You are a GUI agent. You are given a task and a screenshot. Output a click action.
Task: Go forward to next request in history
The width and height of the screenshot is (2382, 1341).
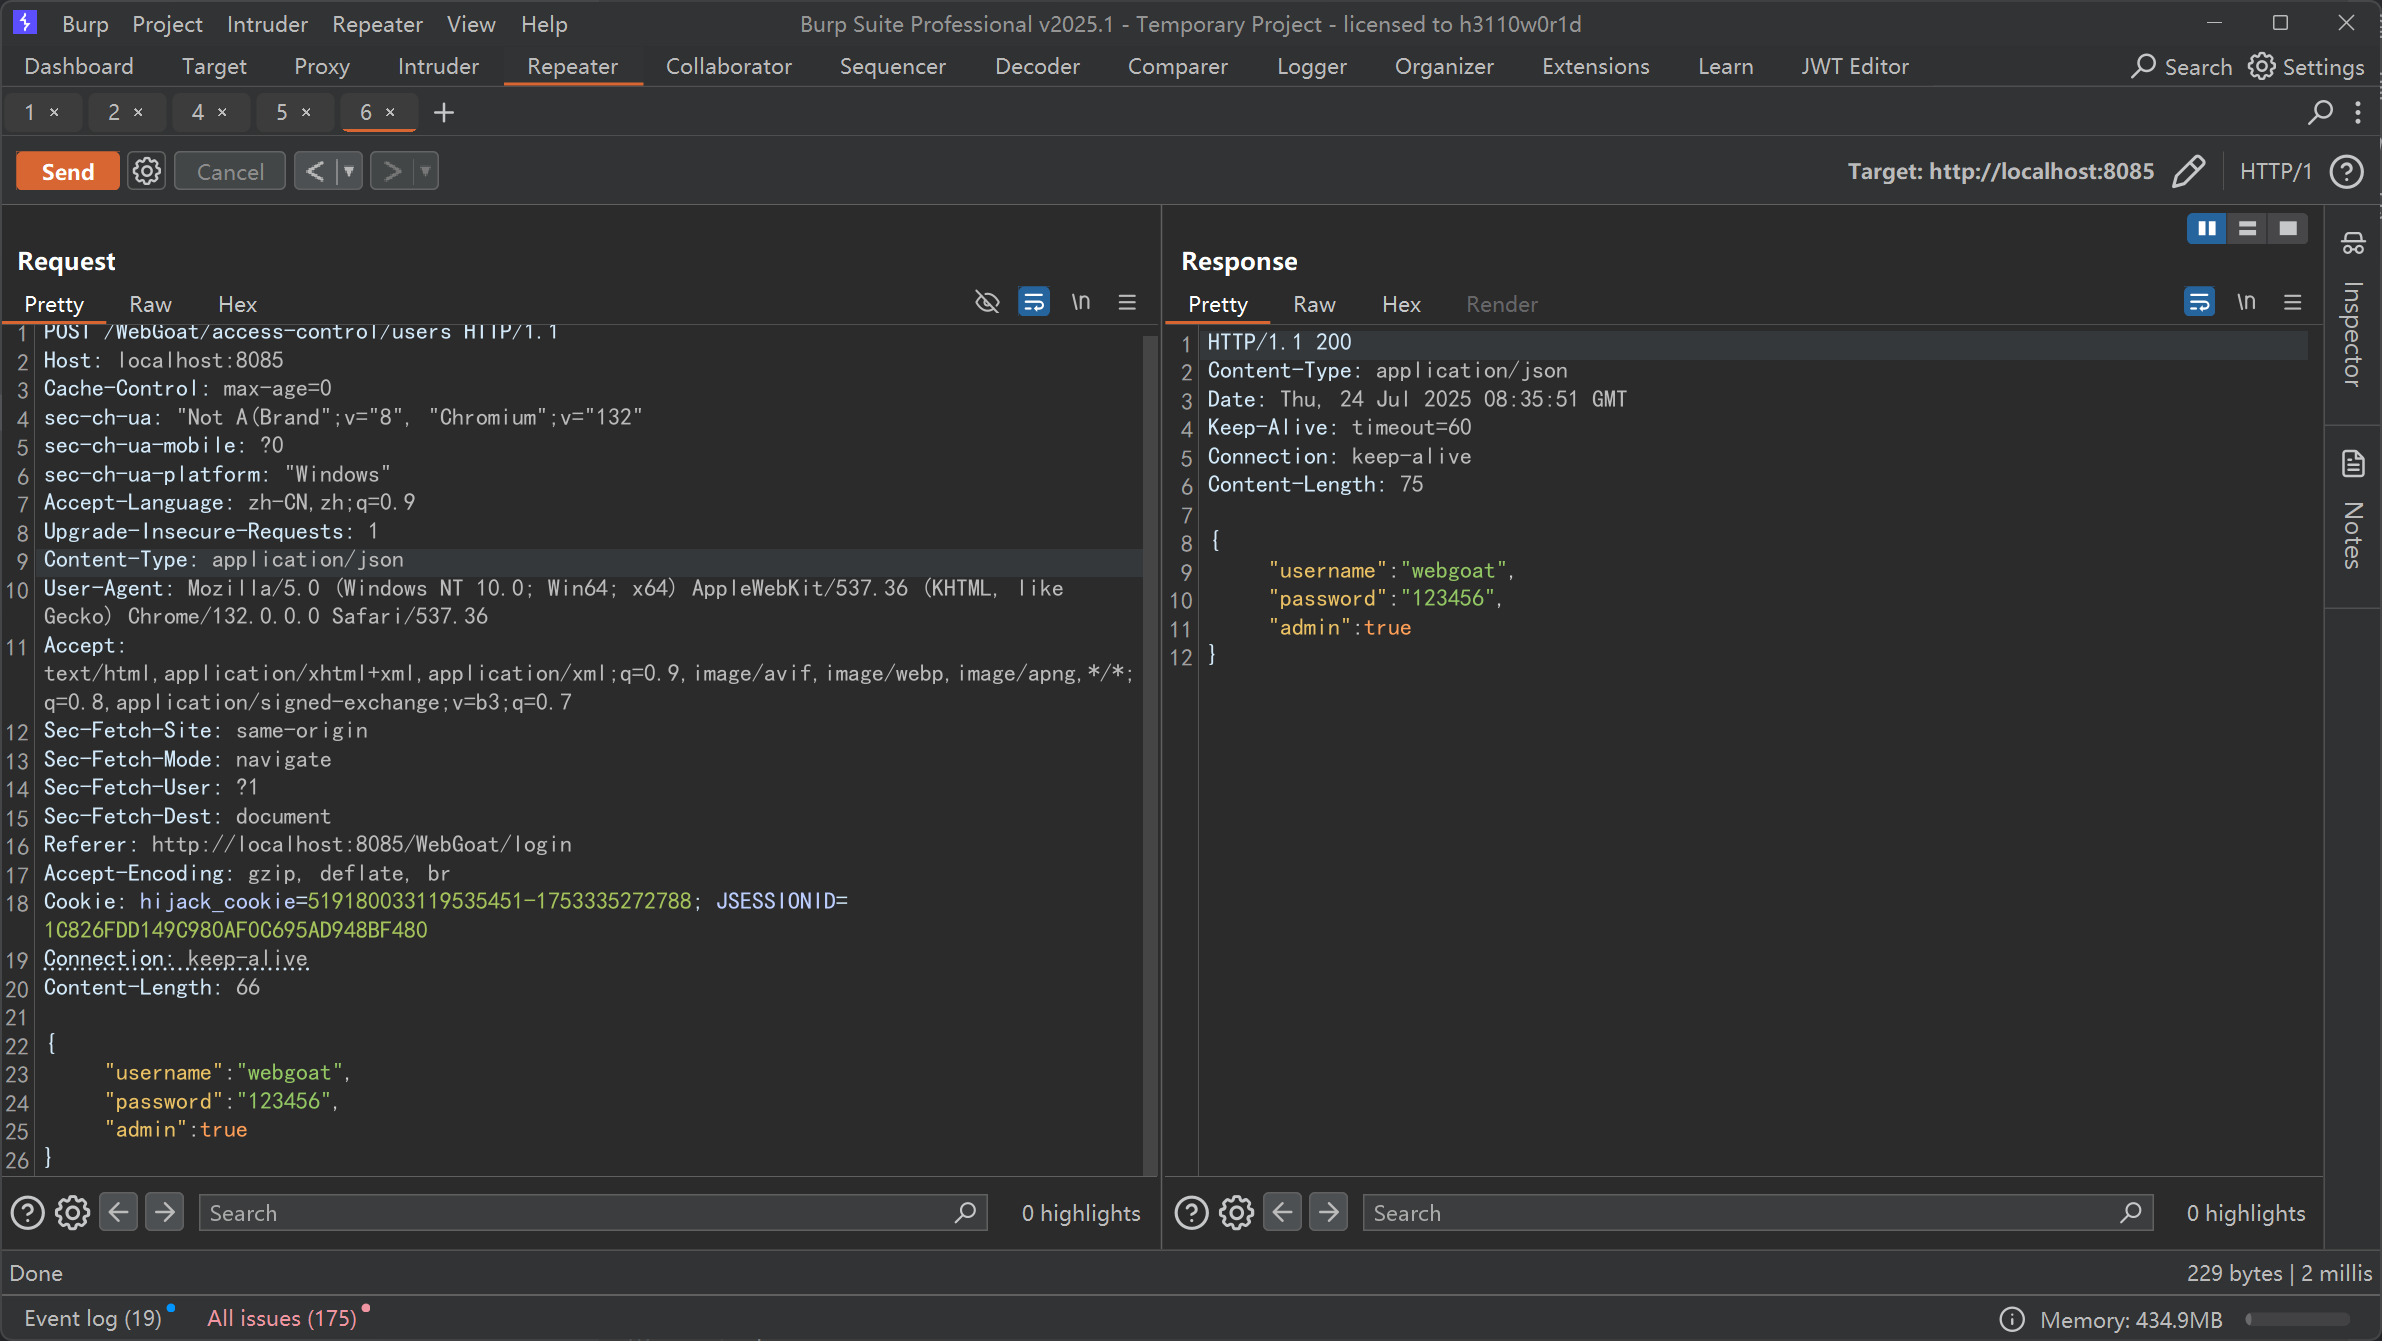click(x=392, y=171)
